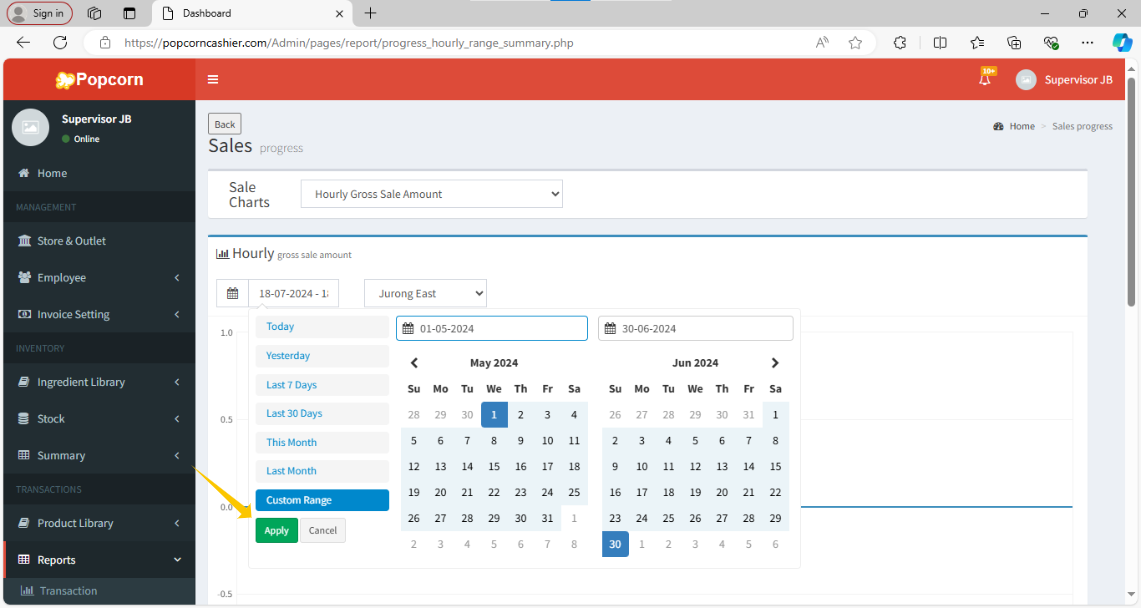Select This Month preset
This screenshot has width=1141, height=608.
(x=322, y=442)
